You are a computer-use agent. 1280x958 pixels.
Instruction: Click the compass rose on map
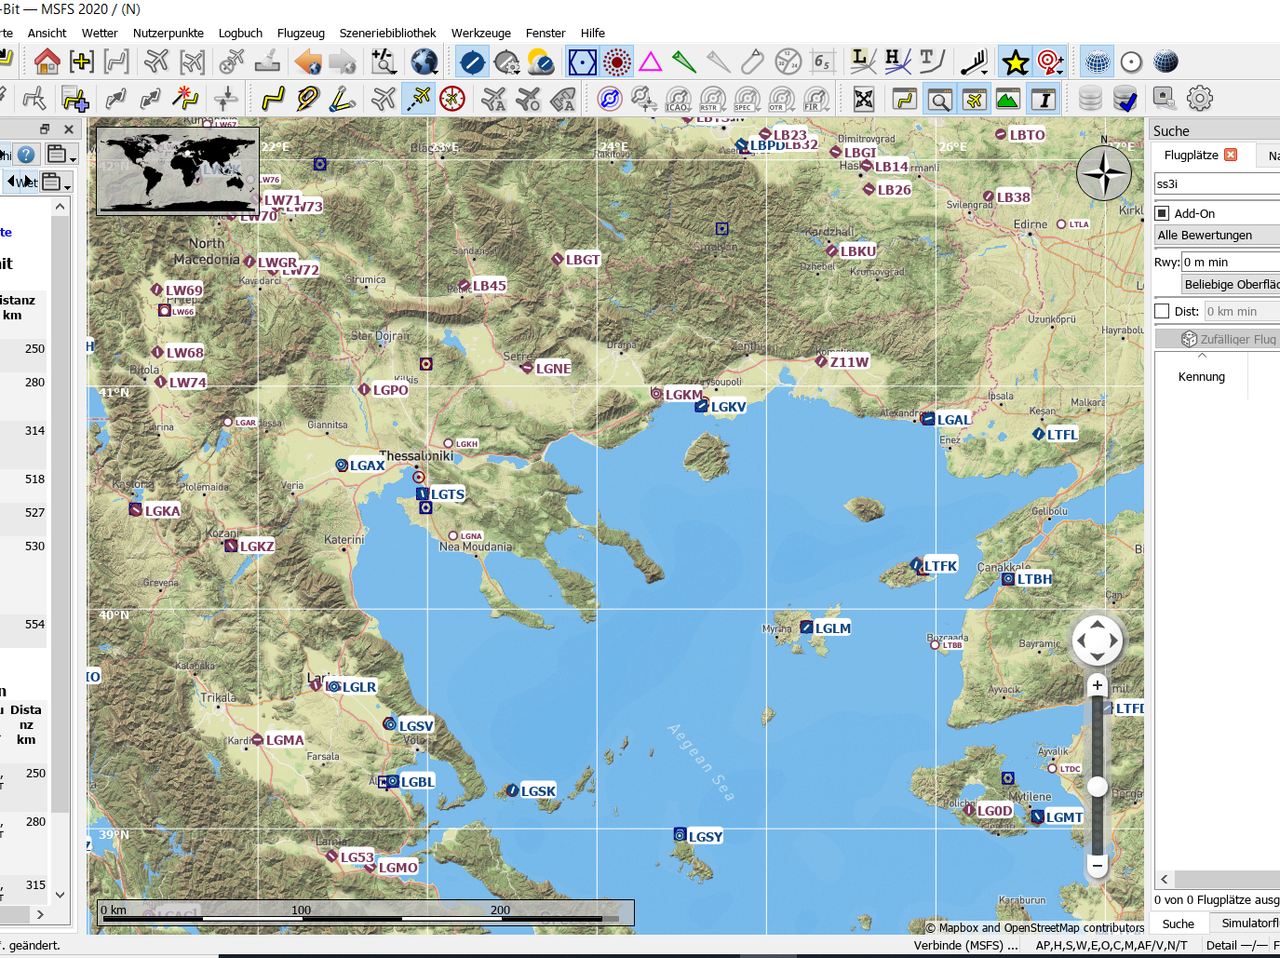point(1104,174)
